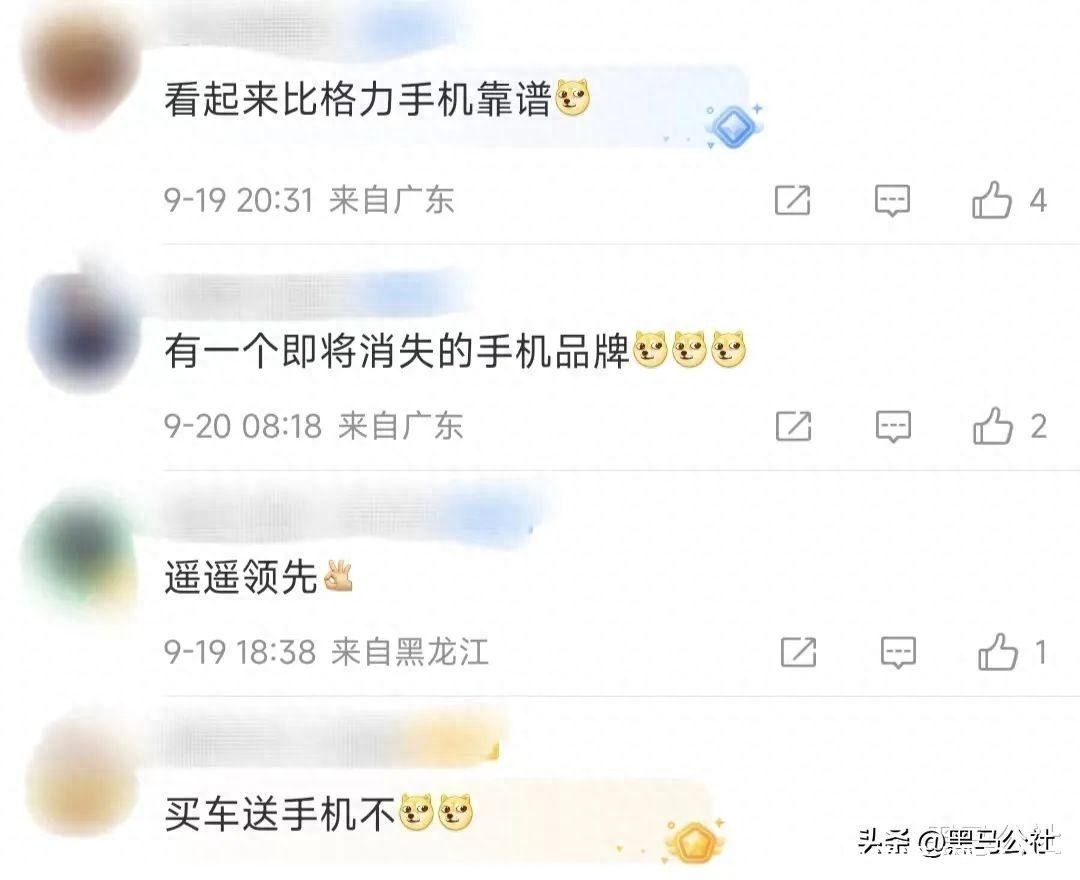Image resolution: width=1080 pixels, height=880 pixels.
Task: Reply to the 格力手机靠谱 comment
Action: 892,200
